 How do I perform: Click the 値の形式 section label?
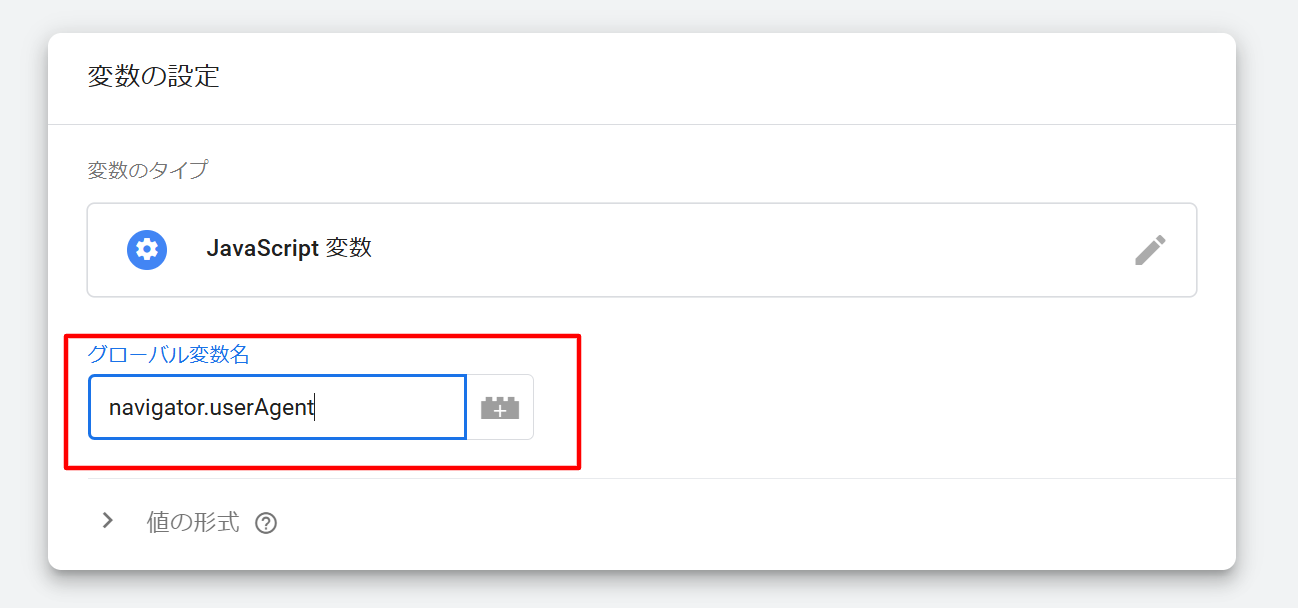tap(193, 522)
